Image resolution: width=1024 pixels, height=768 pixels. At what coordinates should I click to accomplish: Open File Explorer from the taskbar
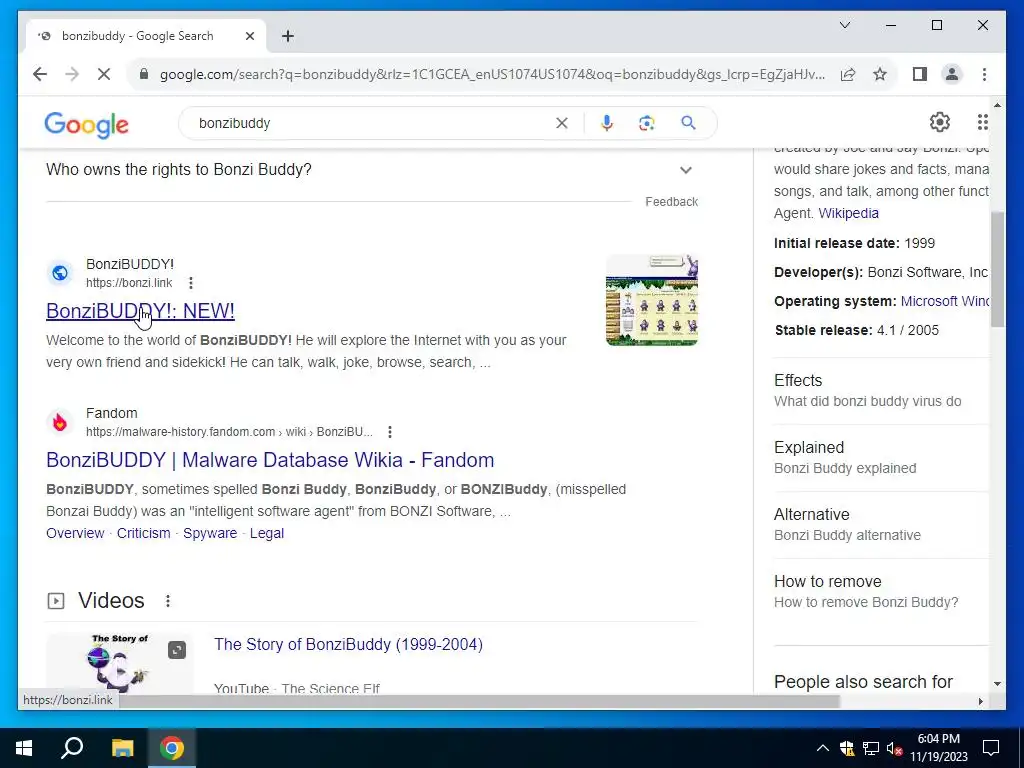point(122,748)
